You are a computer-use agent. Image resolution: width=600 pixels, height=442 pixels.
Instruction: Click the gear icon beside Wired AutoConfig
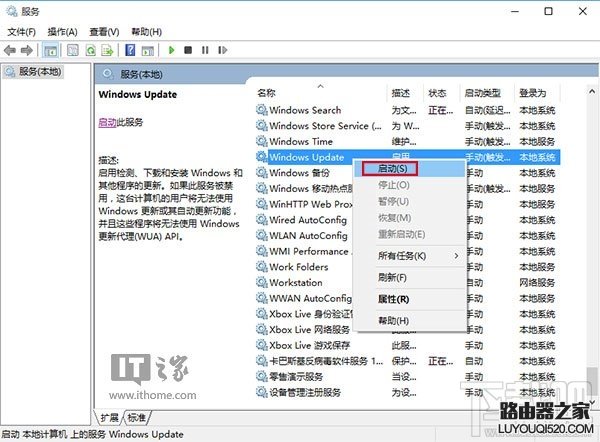coord(262,220)
